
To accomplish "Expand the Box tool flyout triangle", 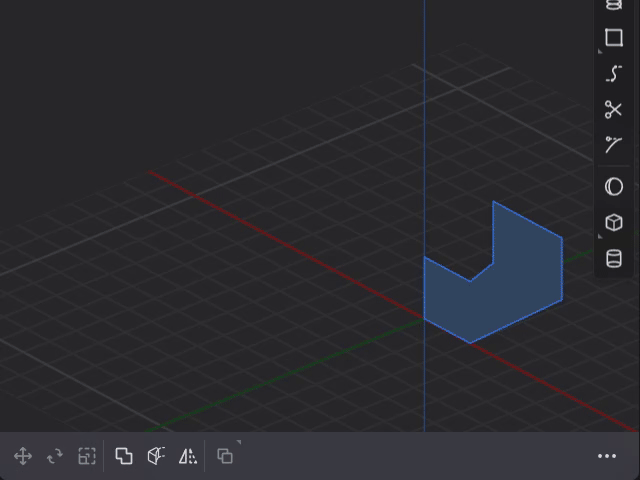I will [600, 236].
